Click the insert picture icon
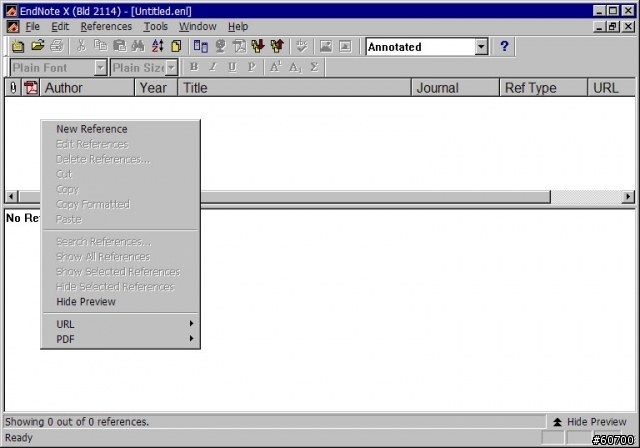Viewport: 640px width, 448px height. [x=326, y=46]
